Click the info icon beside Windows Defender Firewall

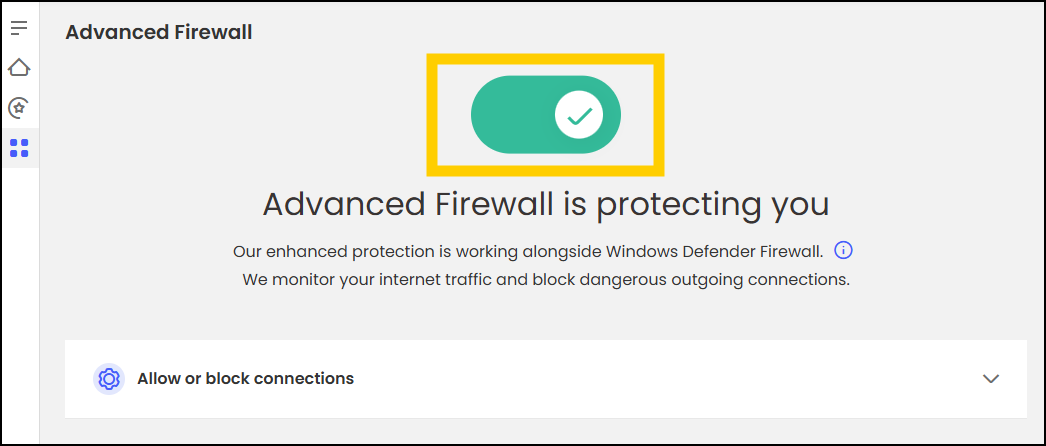[843, 249]
